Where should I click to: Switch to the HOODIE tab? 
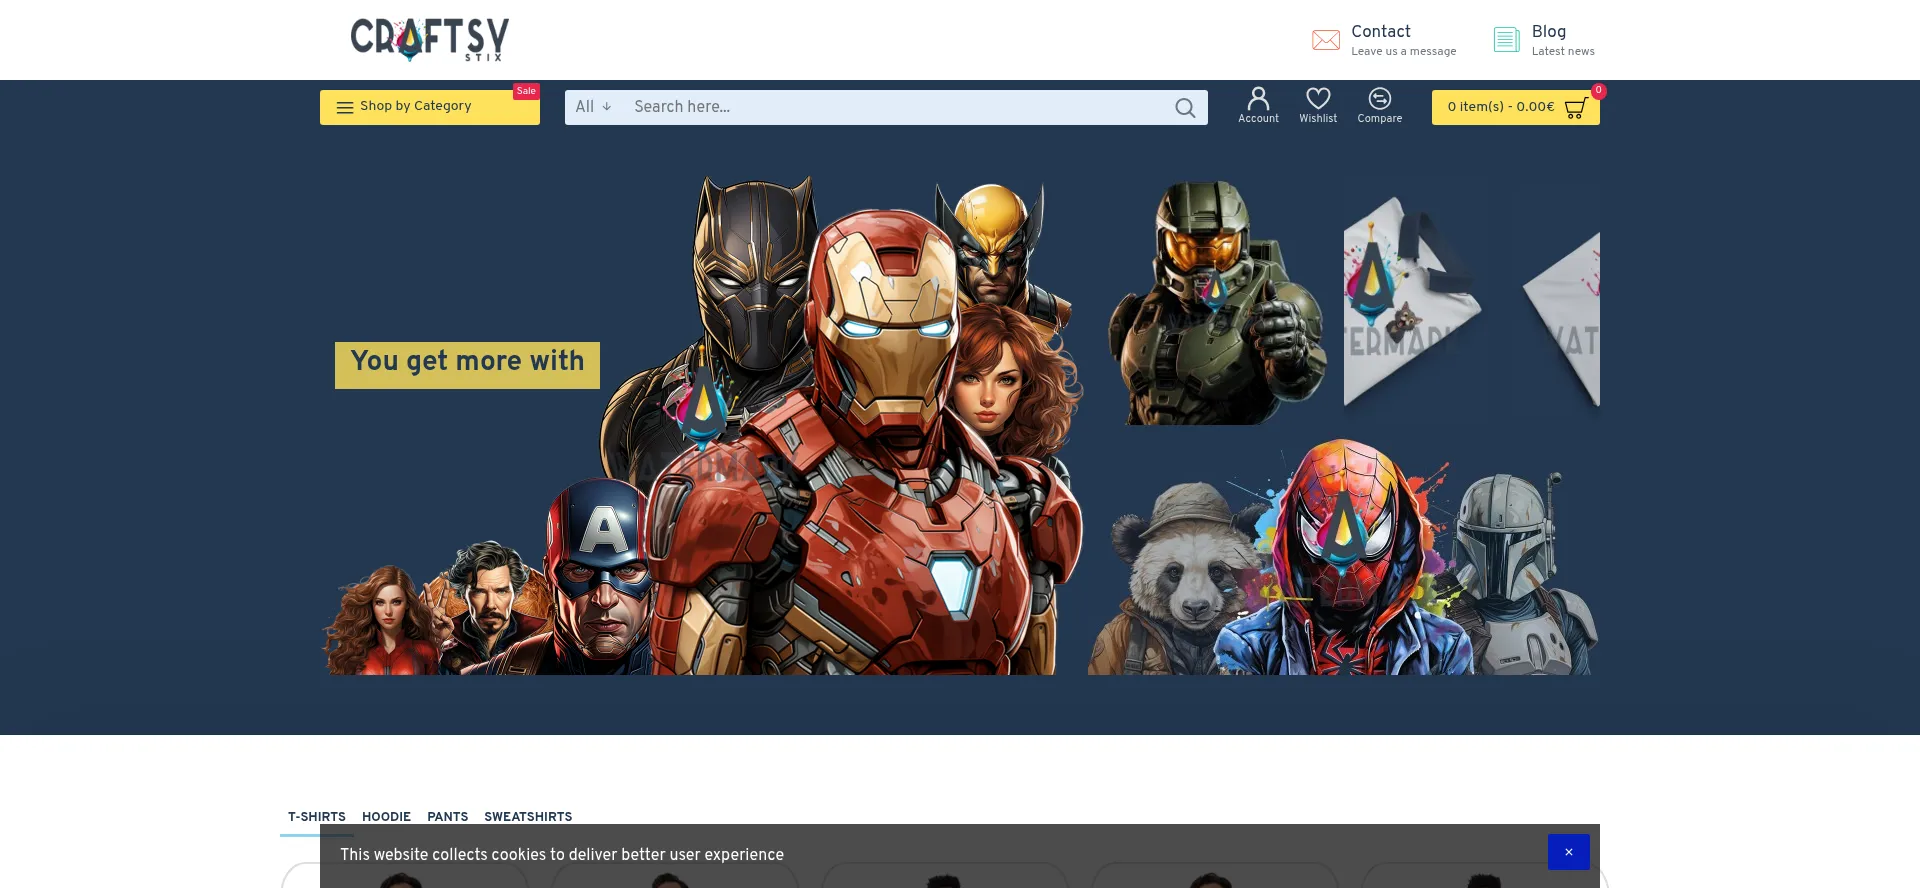coord(386,817)
